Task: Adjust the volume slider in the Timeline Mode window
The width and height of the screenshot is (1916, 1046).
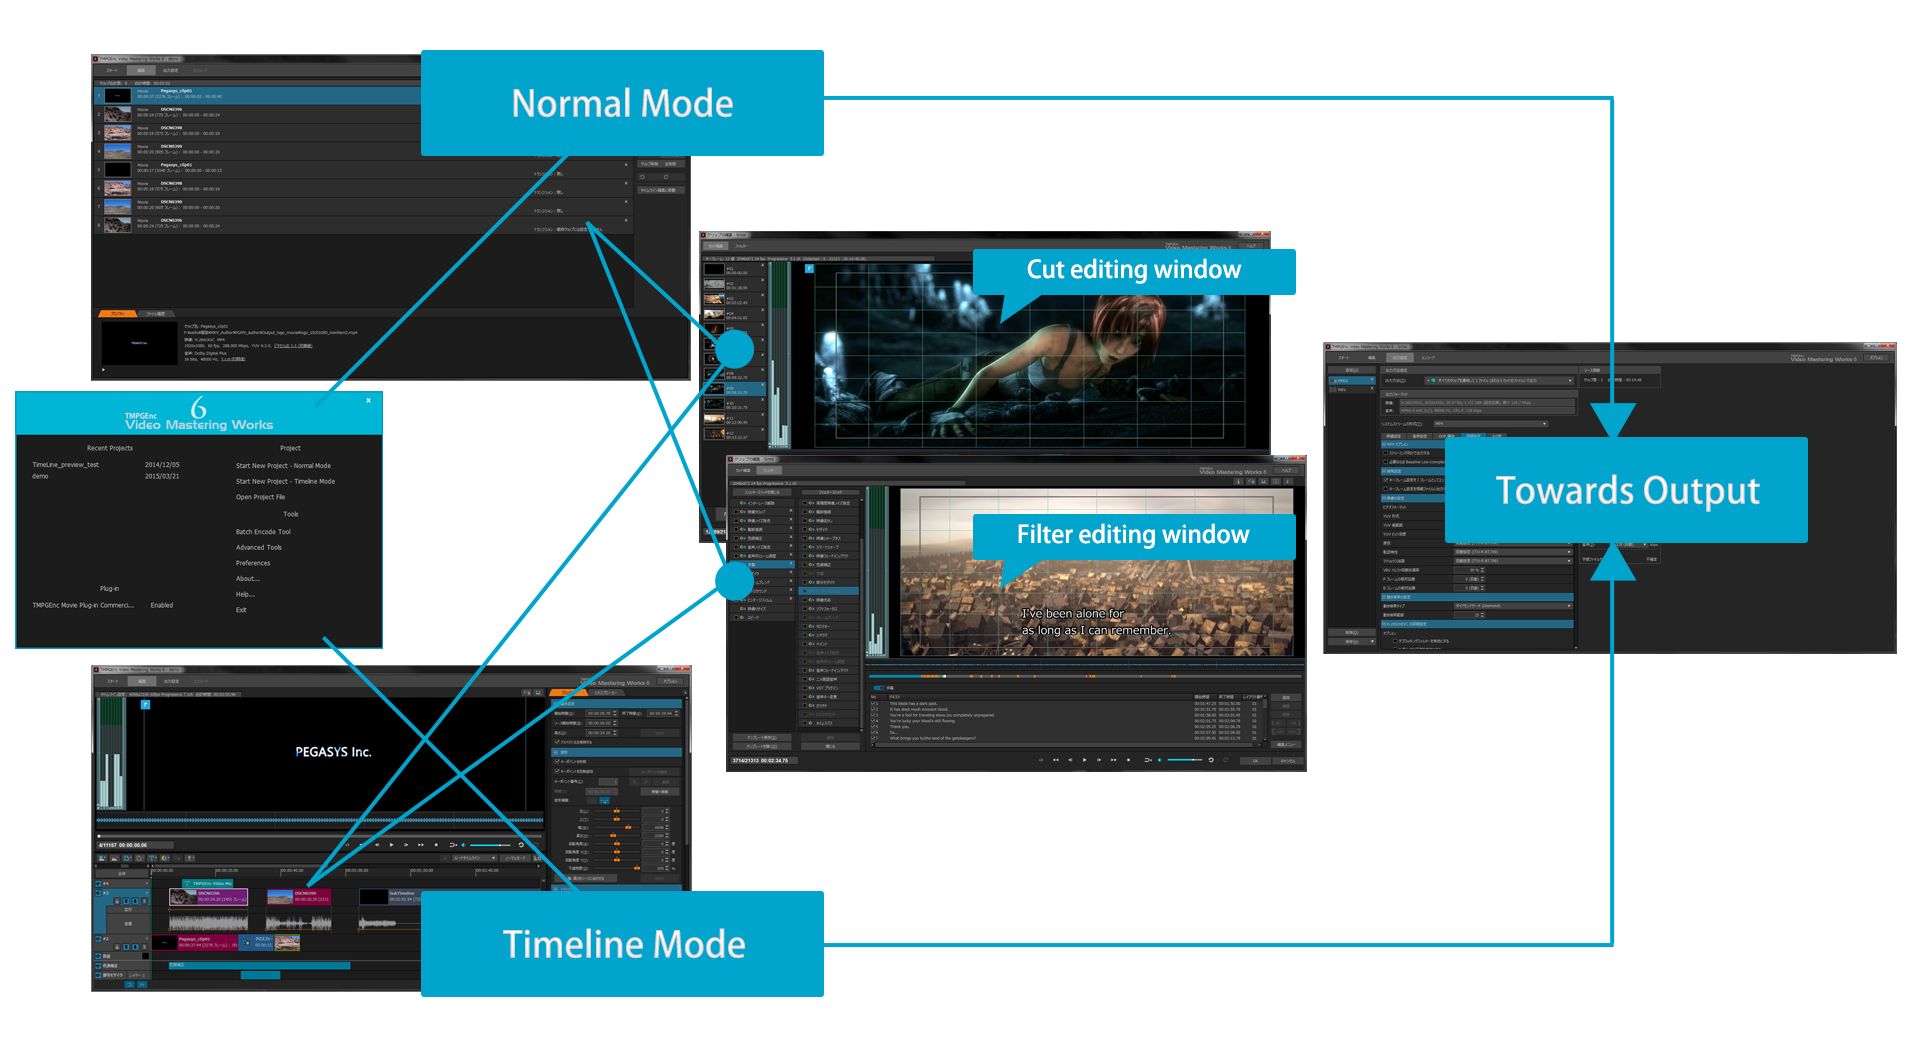Action: 490,845
